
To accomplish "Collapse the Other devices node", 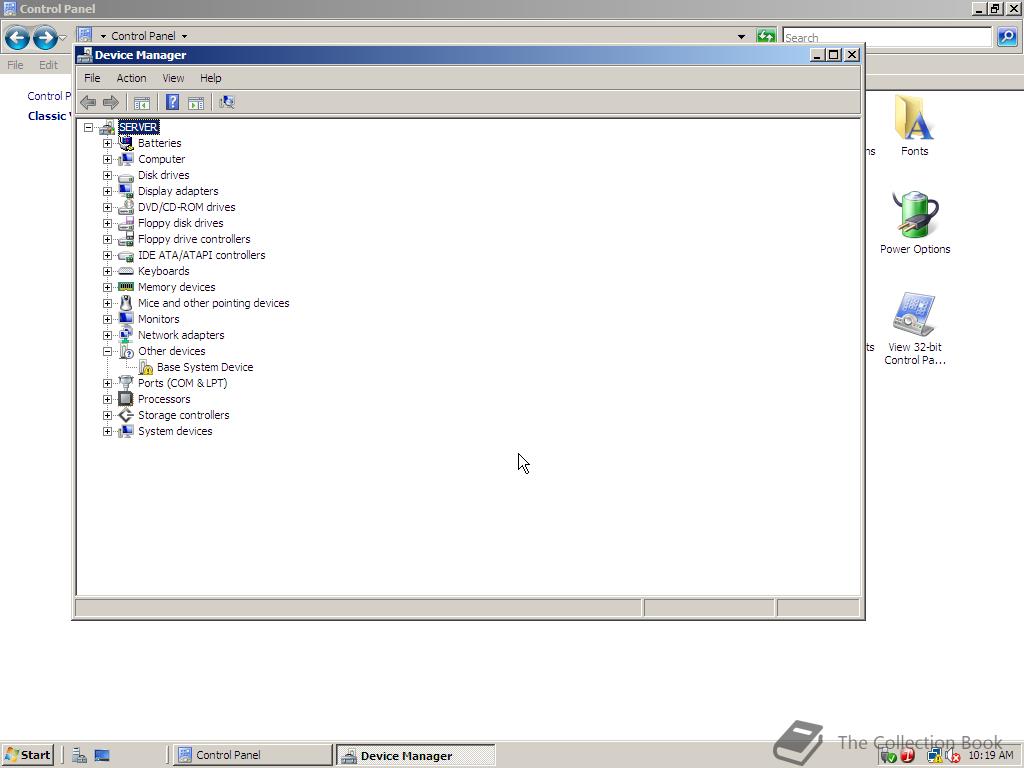I will tap(108, 351).
